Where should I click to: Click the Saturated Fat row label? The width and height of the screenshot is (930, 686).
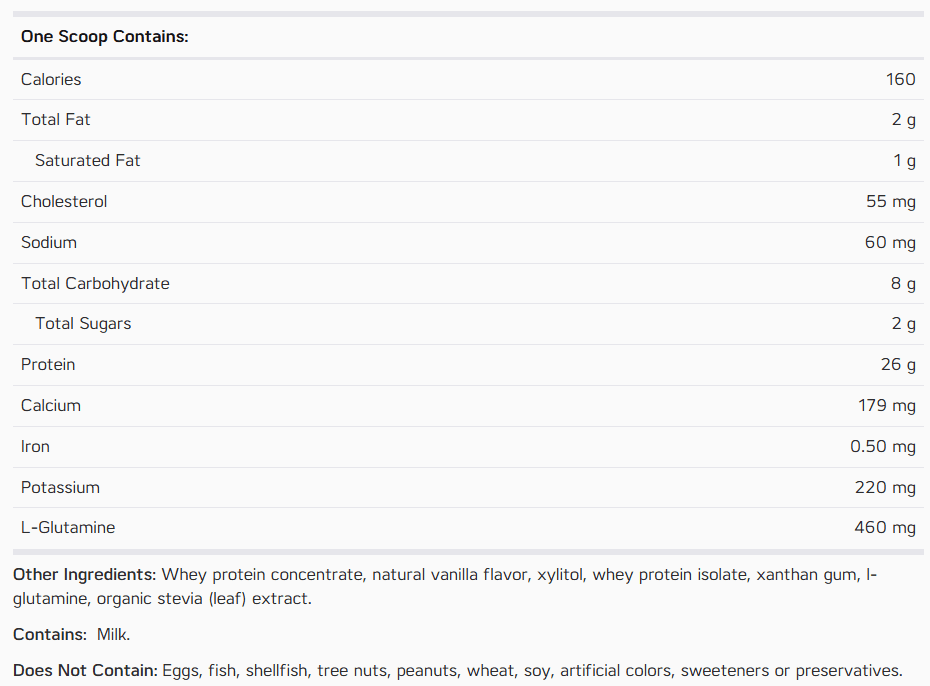click(88, 161)
